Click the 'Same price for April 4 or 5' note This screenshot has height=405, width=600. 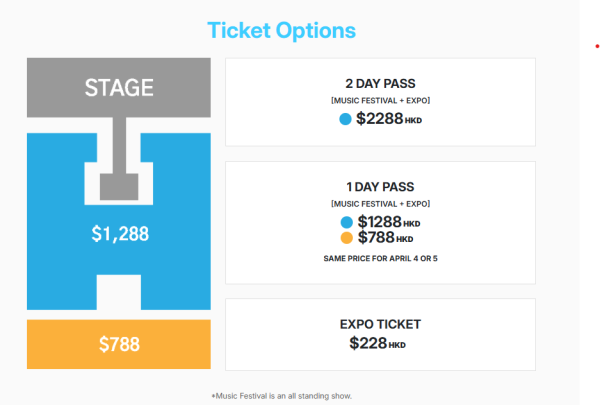(x=380, y=258)
